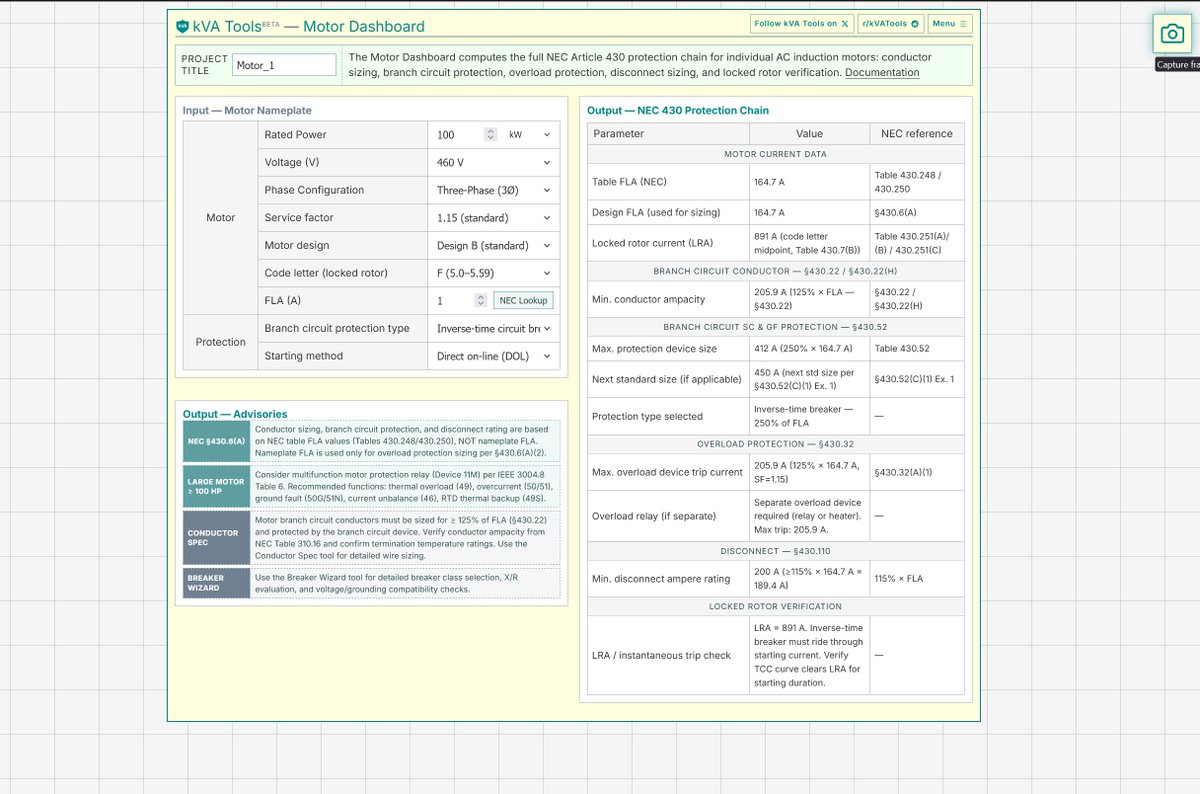Click the 'LARGE MOTOR ≥ 100 HP' advisory label
1200x794 pixels.
coord(217,487)
